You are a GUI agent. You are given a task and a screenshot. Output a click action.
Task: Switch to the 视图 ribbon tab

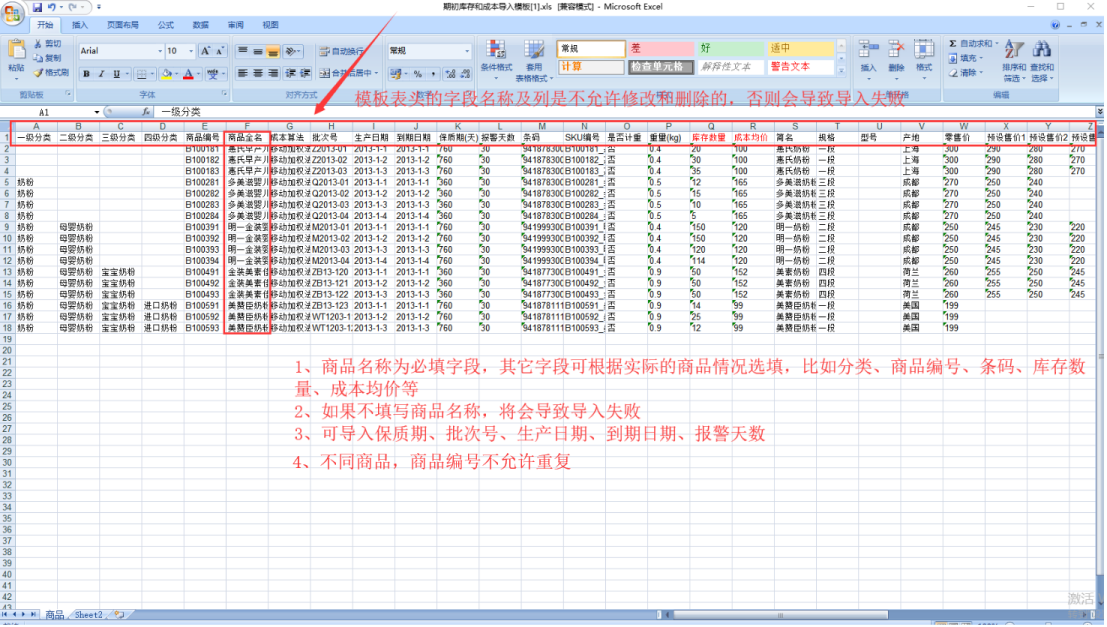click(x=270, y=25)
